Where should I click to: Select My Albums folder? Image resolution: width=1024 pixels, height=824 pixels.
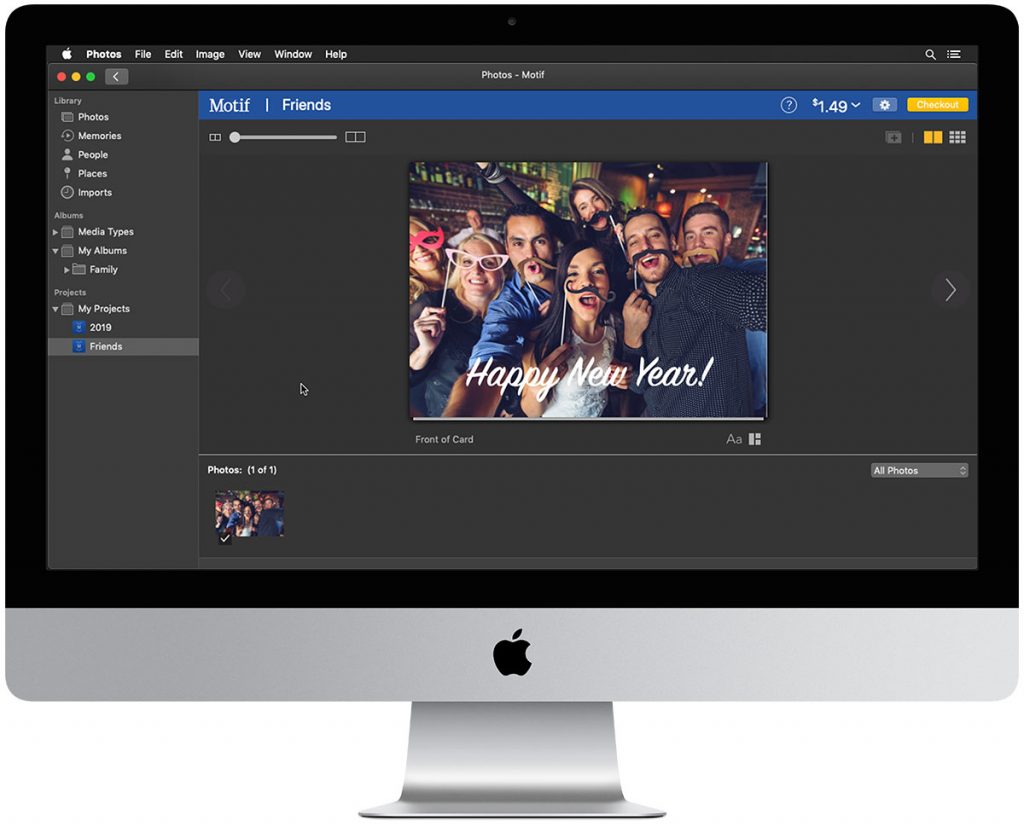(103, 251)
